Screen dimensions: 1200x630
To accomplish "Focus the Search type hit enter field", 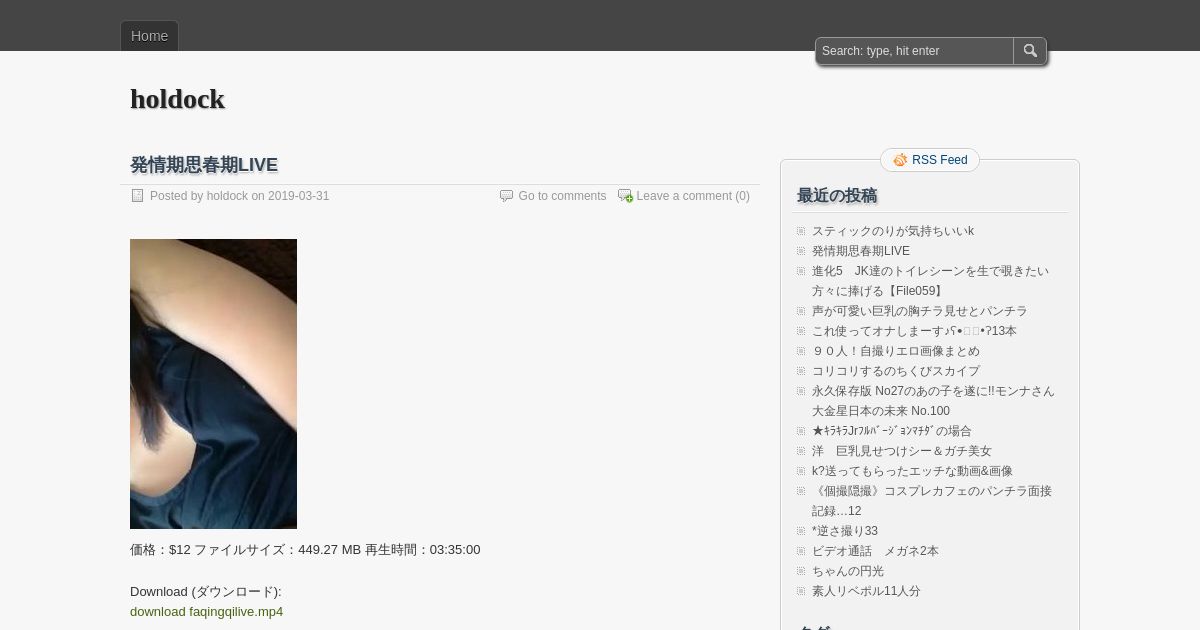I will (915, 51).
